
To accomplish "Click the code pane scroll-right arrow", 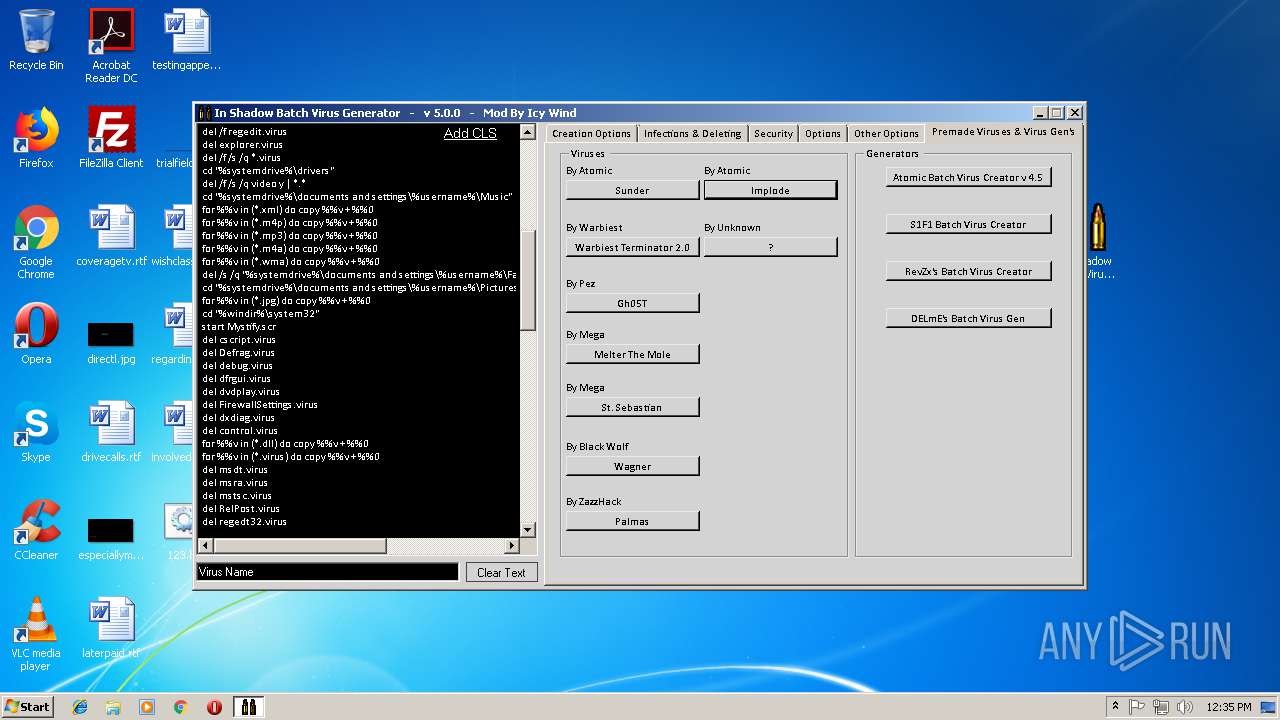I will pos(512,546).
